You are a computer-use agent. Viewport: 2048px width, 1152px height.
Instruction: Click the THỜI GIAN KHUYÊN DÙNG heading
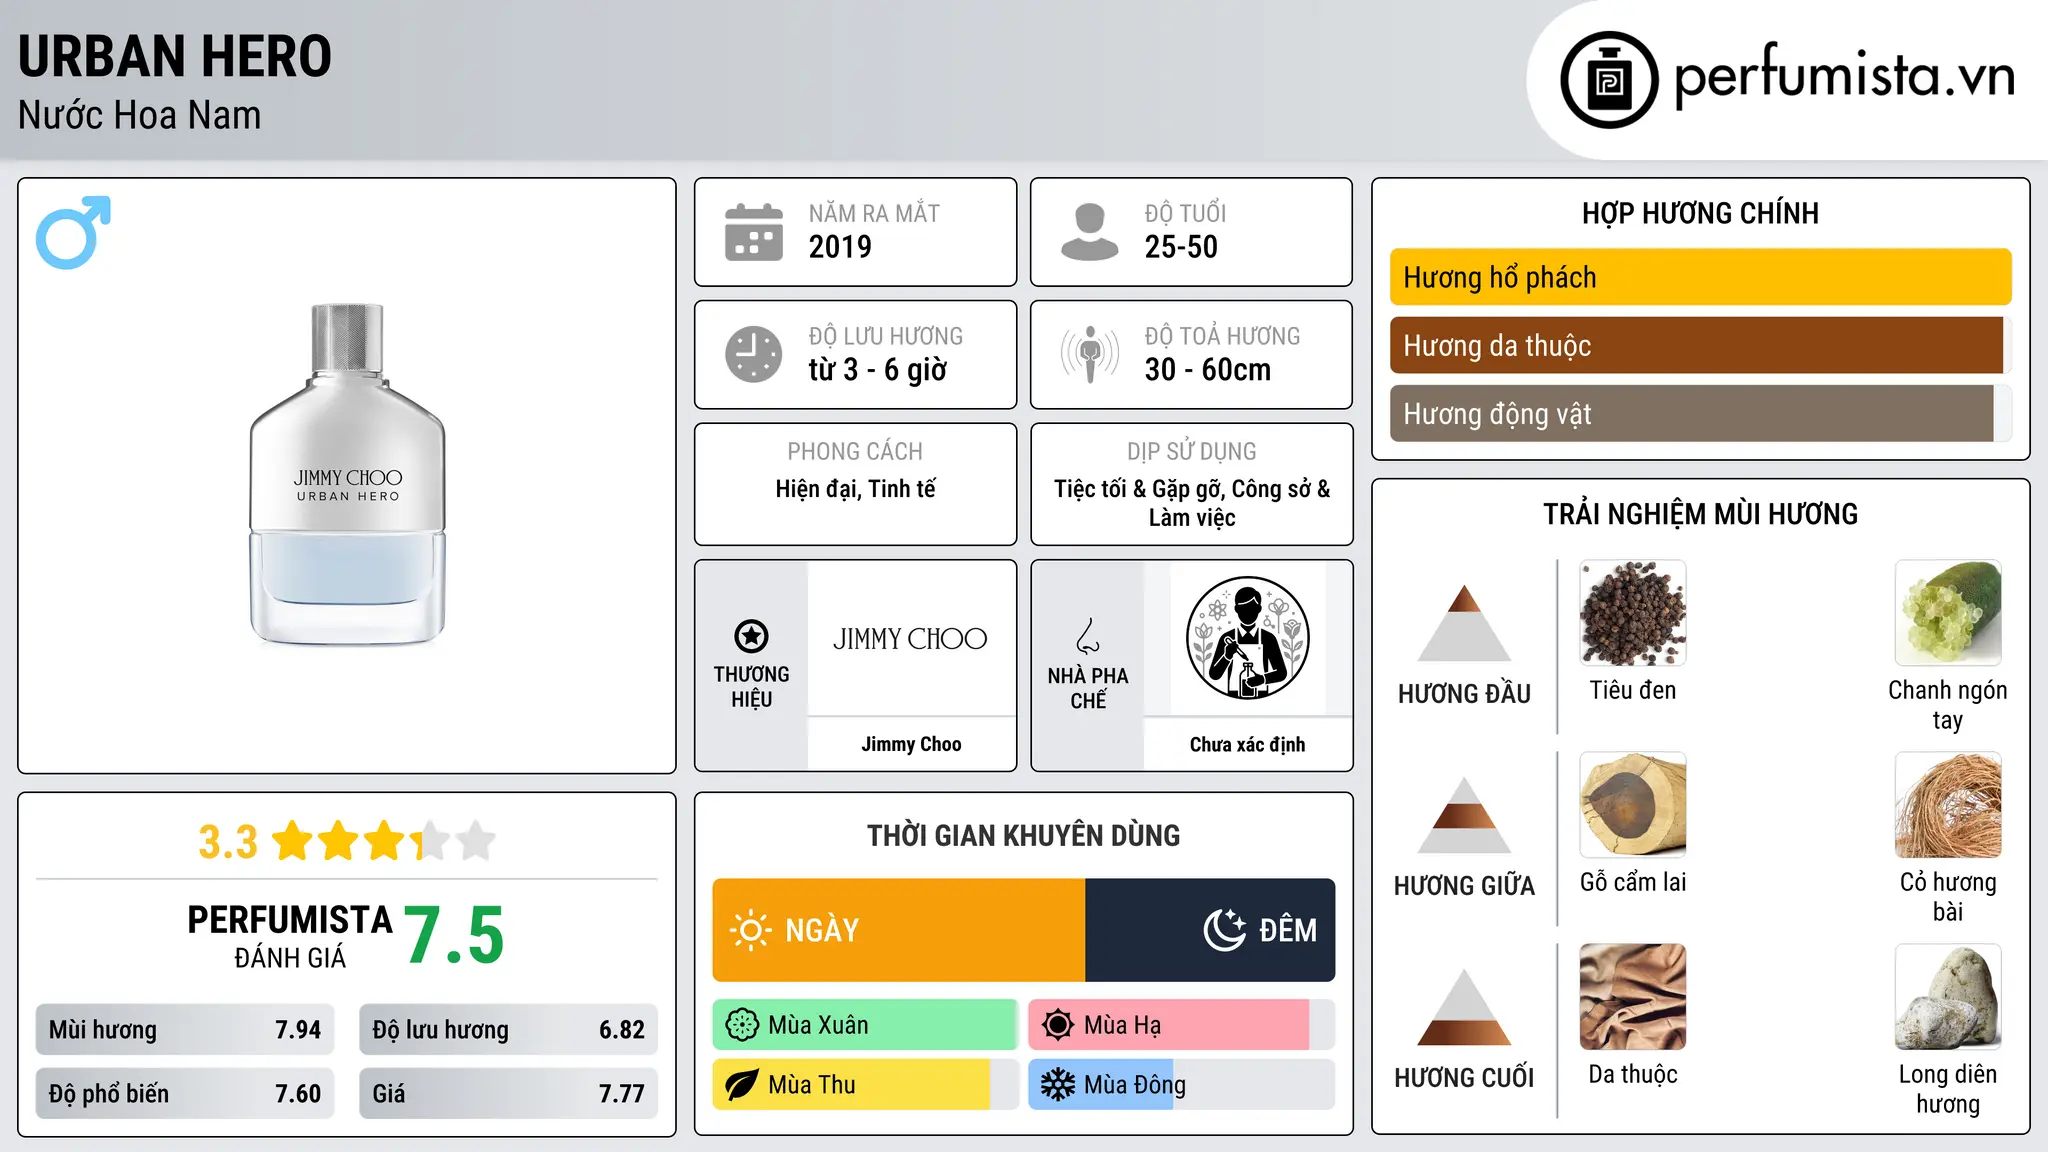(1023, 835)
